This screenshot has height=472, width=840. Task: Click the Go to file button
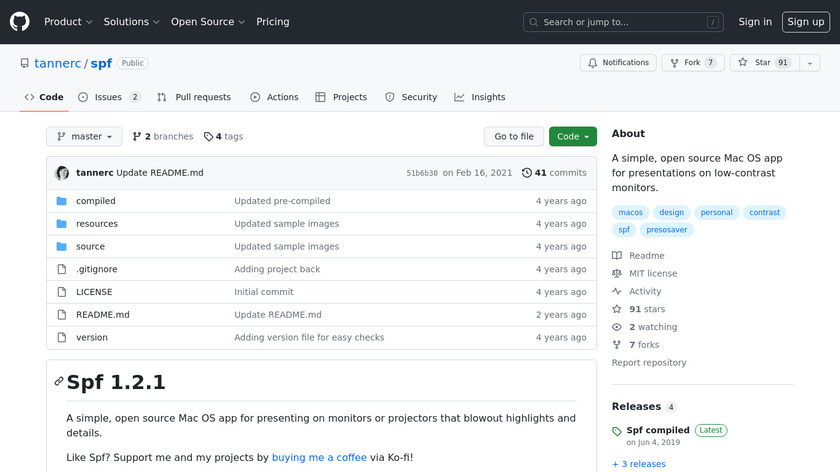(514, 137)
